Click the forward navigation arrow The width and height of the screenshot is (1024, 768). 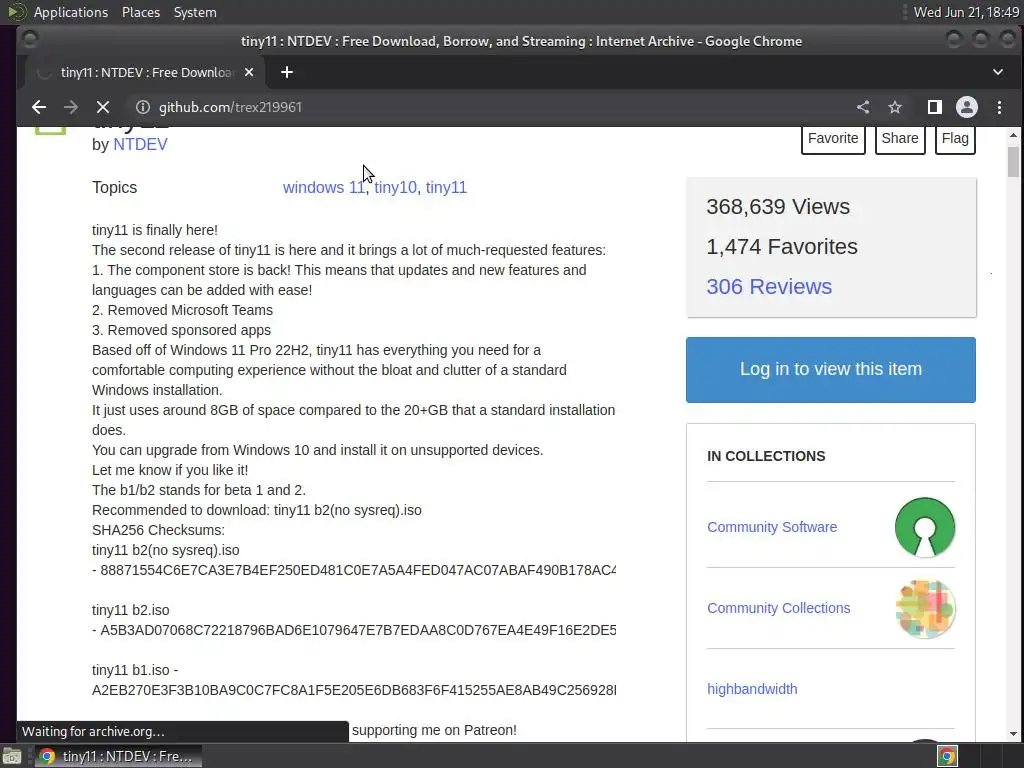coord(71,107)
